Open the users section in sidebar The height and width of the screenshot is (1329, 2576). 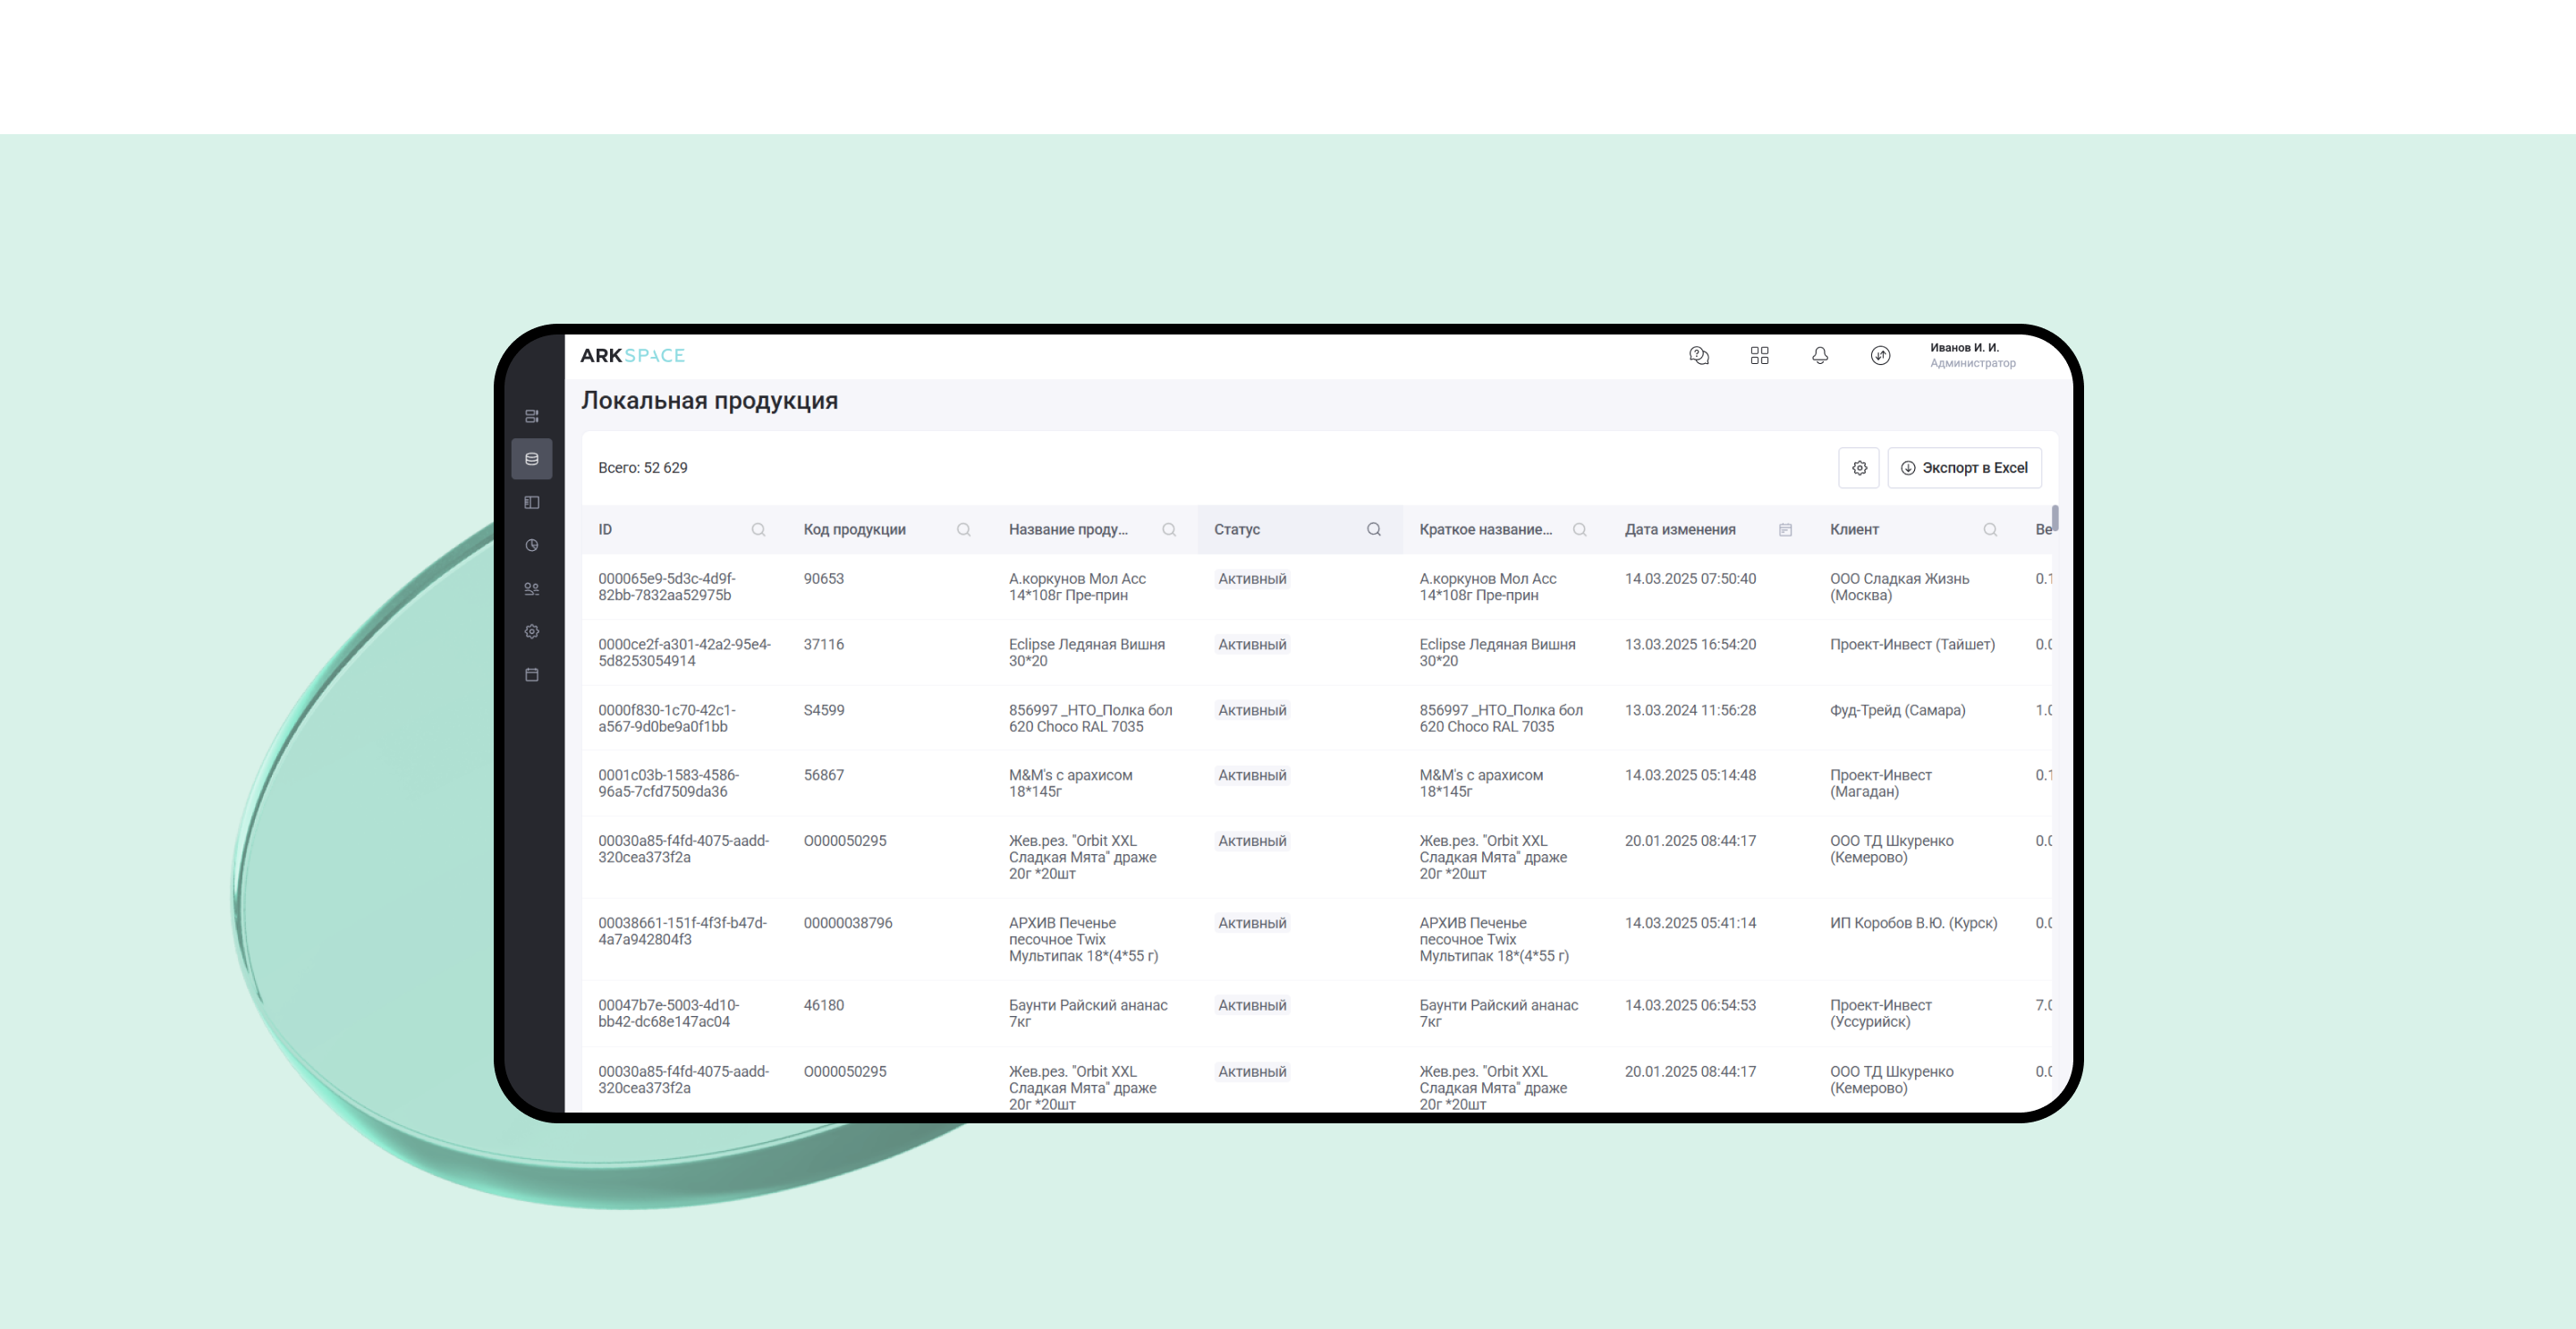pos(532,589)
